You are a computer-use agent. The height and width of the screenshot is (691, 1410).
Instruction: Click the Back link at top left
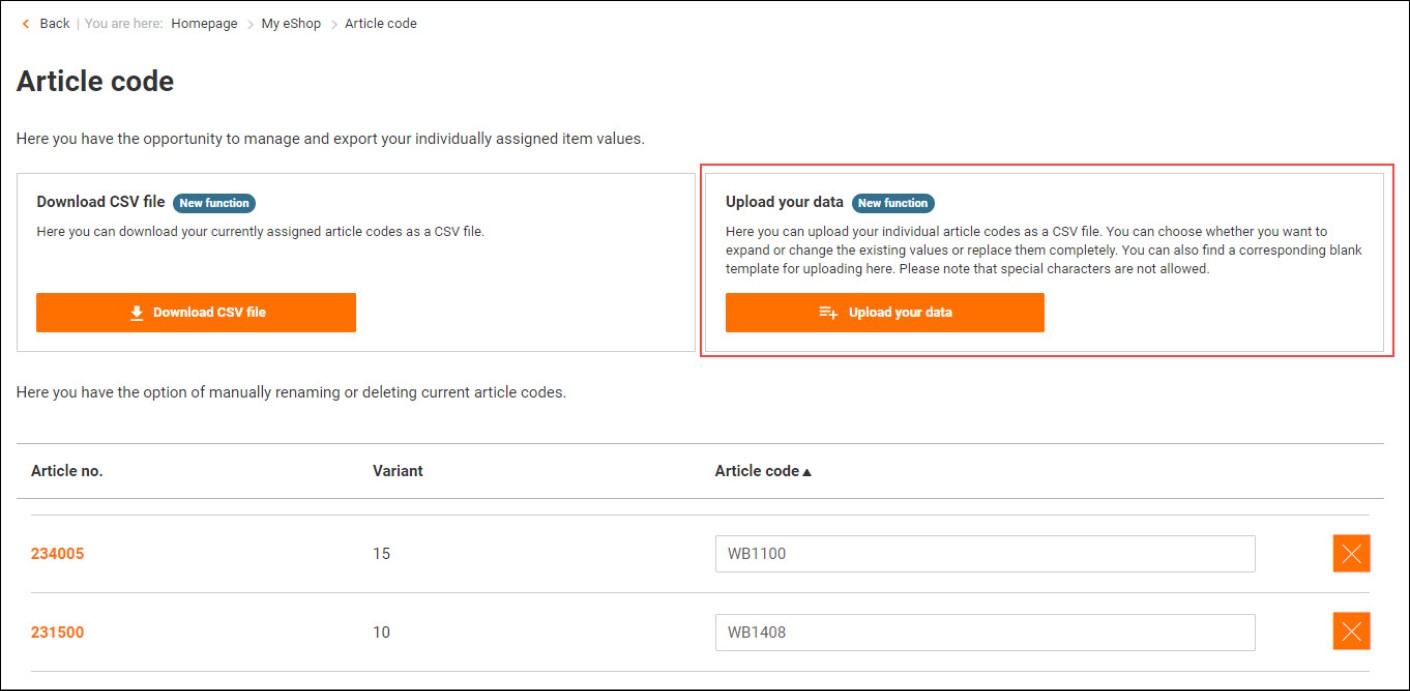(54, 24)
